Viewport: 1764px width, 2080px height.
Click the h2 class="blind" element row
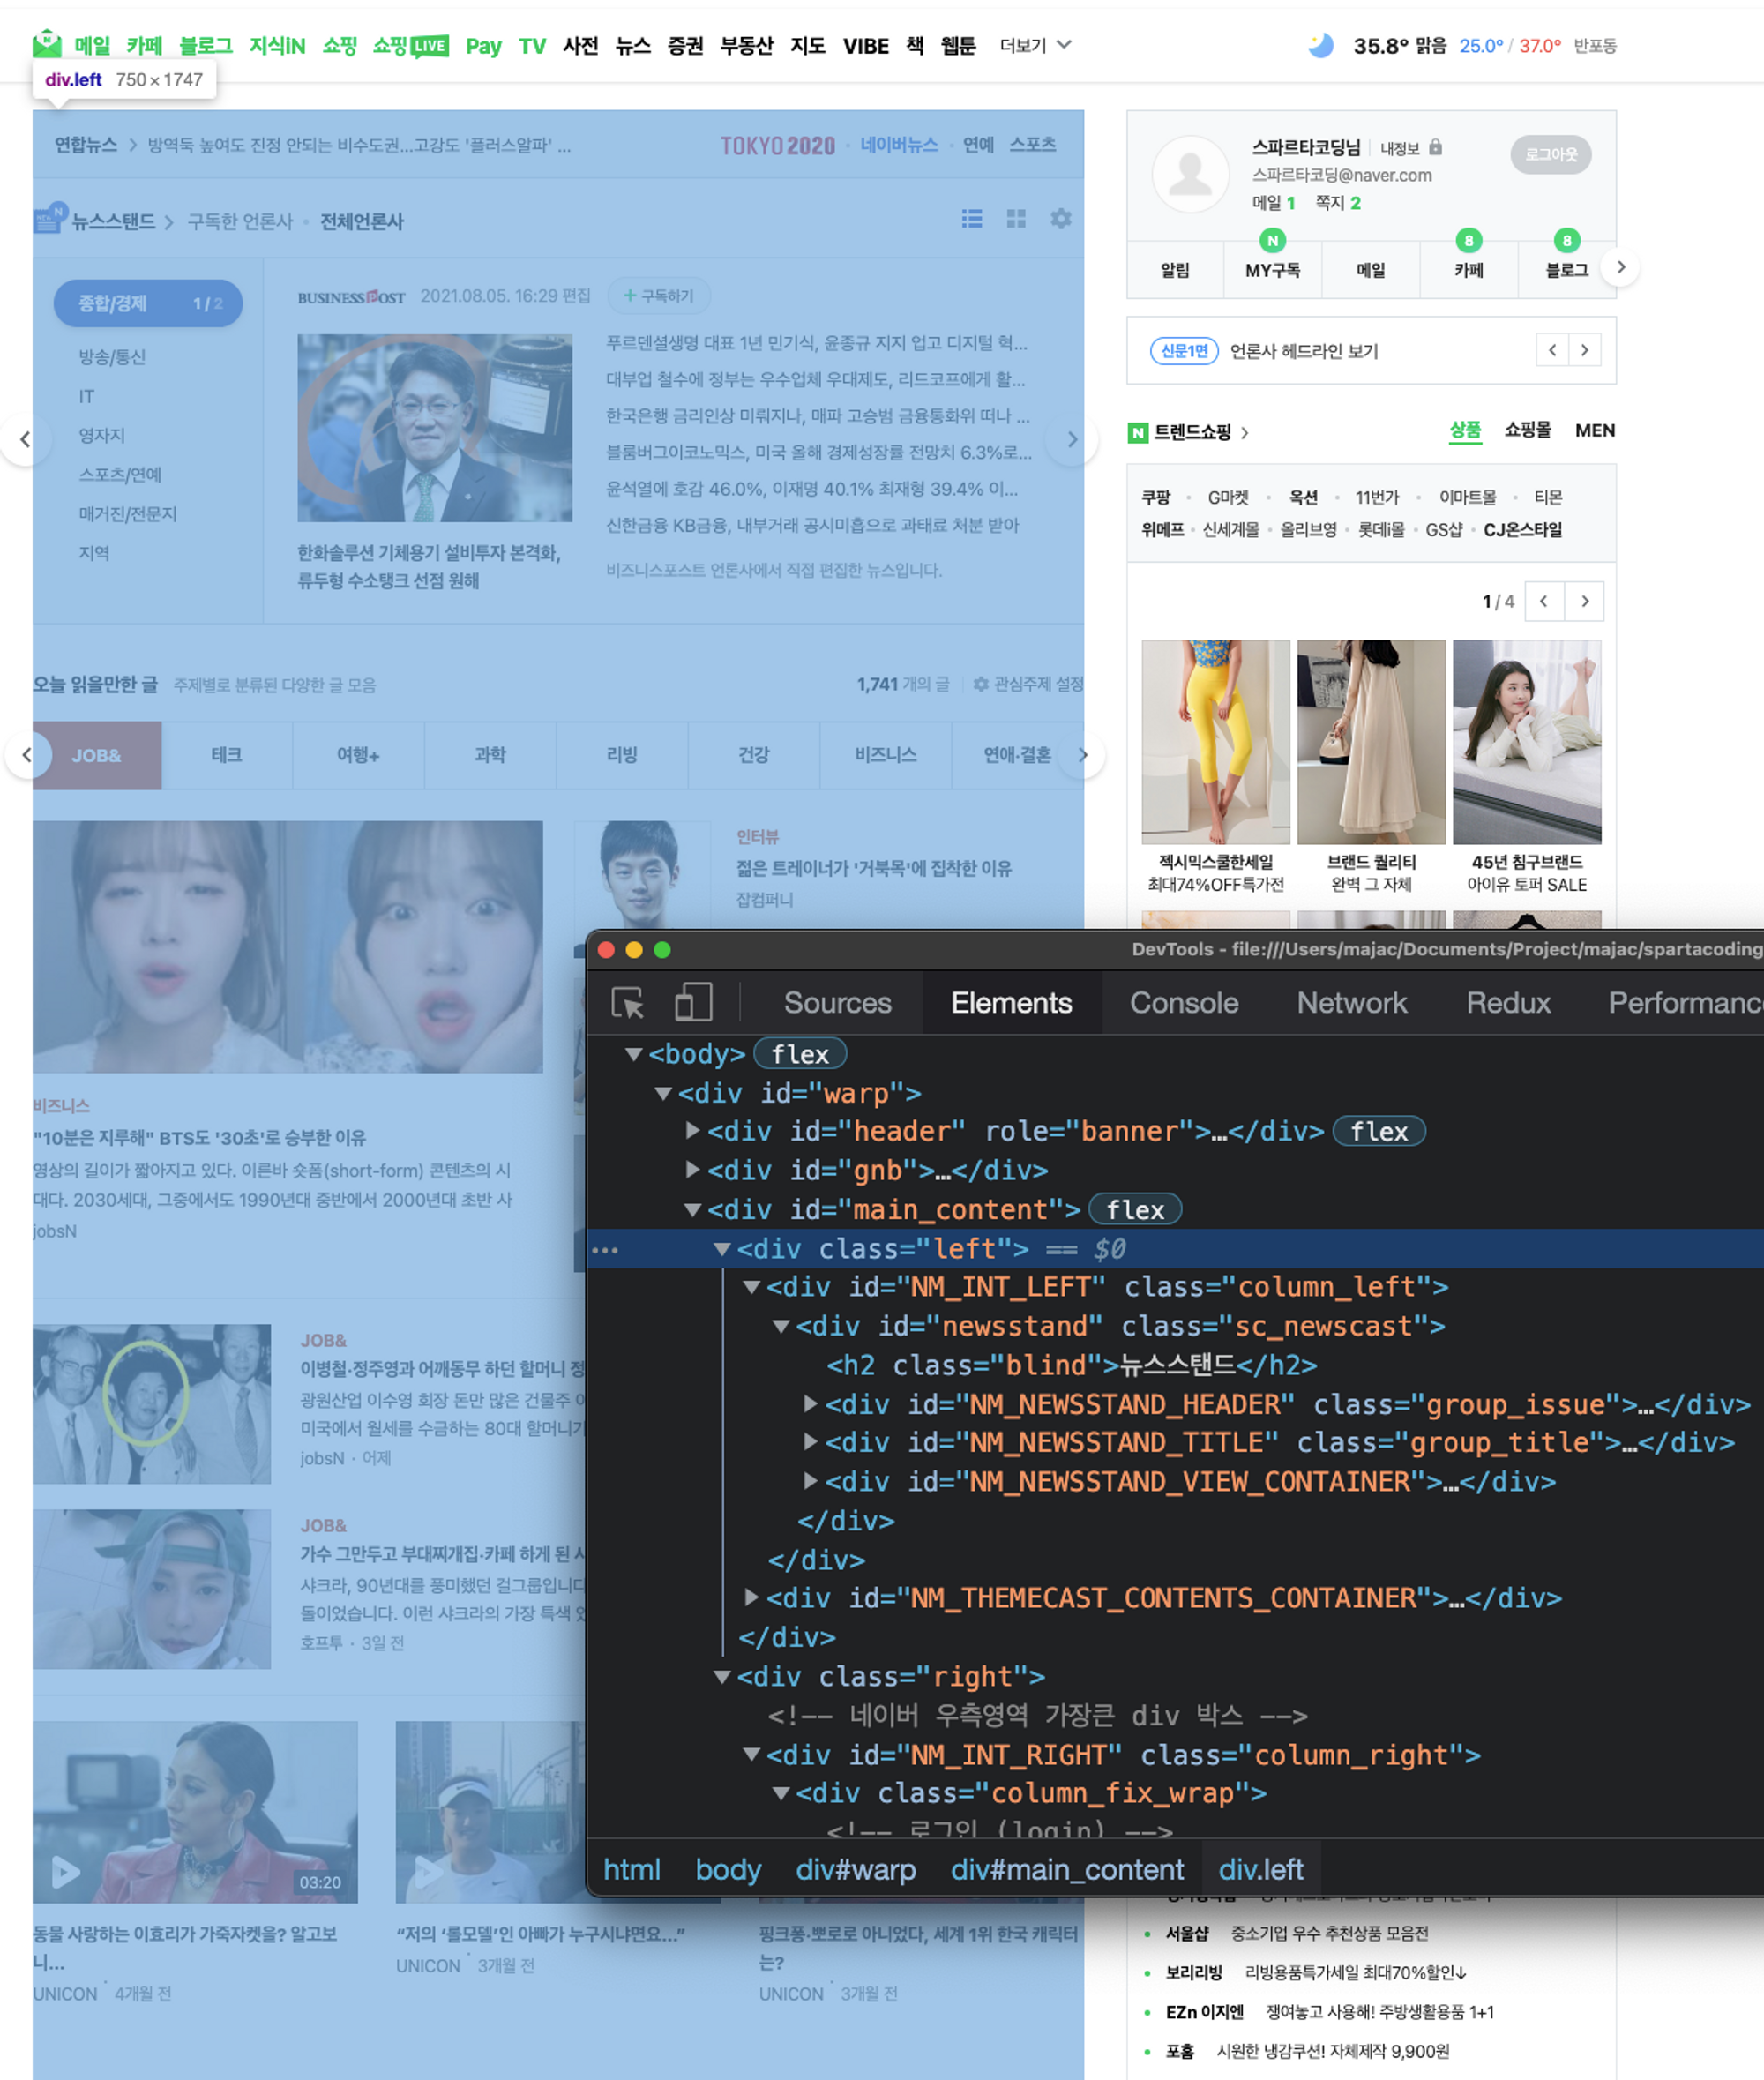(1071, 1365)
